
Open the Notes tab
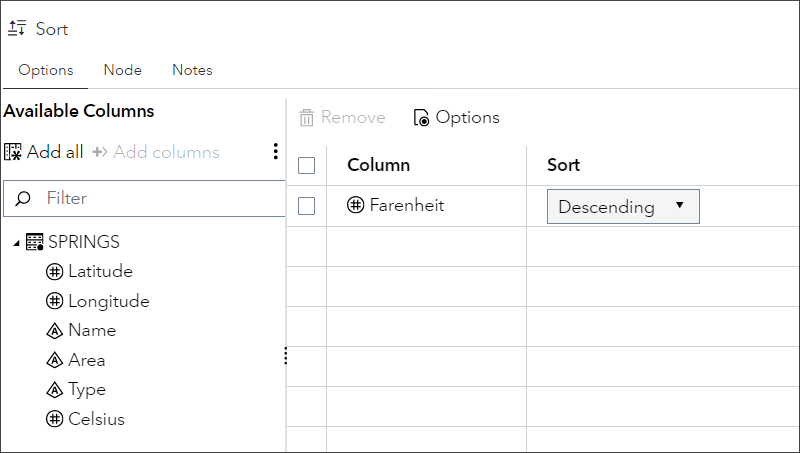192,70
